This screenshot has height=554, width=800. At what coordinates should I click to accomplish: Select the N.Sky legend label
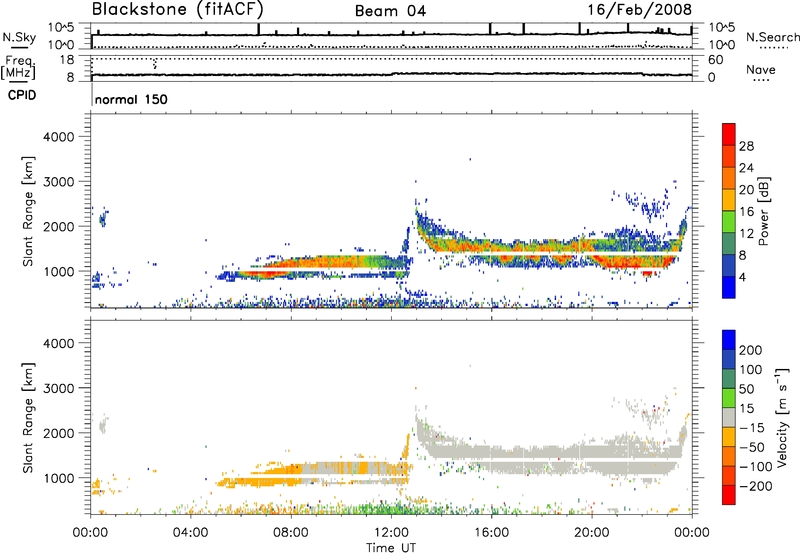(x=19, y=37)
